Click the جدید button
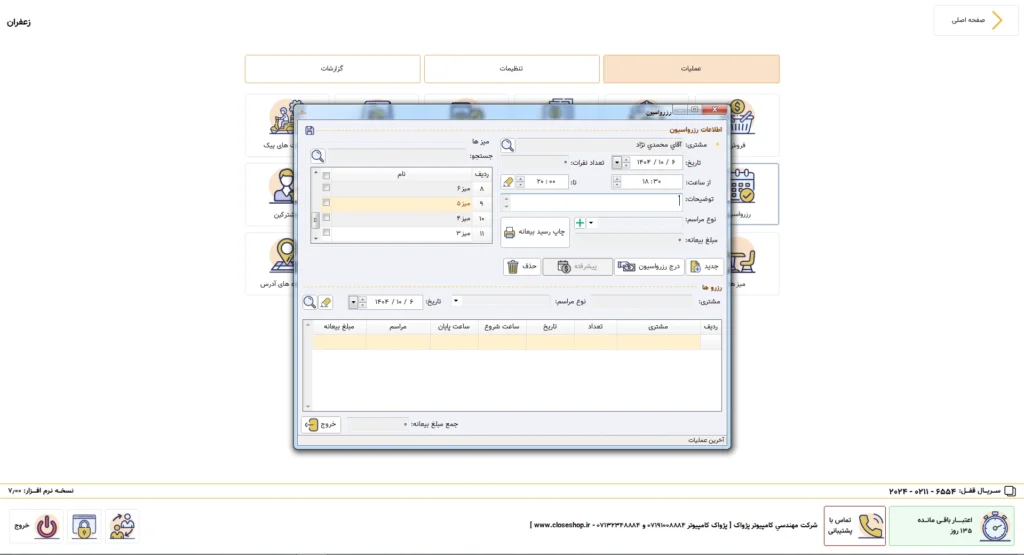 pos(705,266)
